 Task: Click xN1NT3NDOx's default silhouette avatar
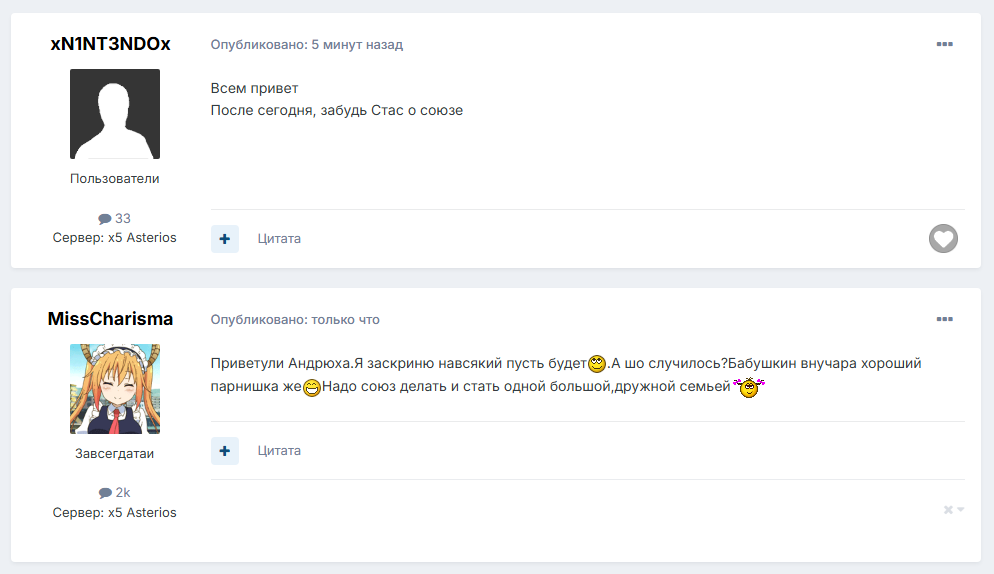[x=115, y=114]
